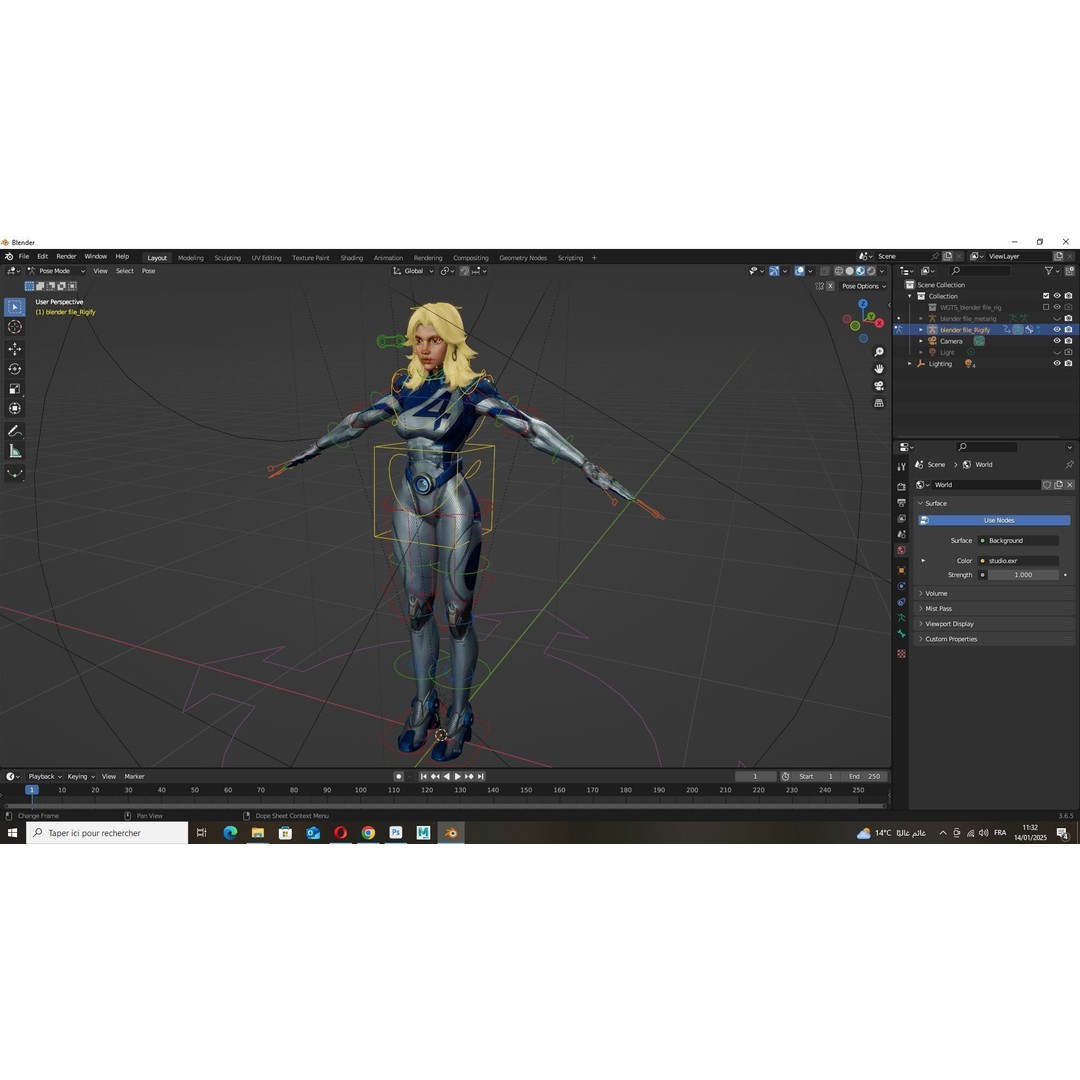Expand the Lighting collection

point(909,364)
